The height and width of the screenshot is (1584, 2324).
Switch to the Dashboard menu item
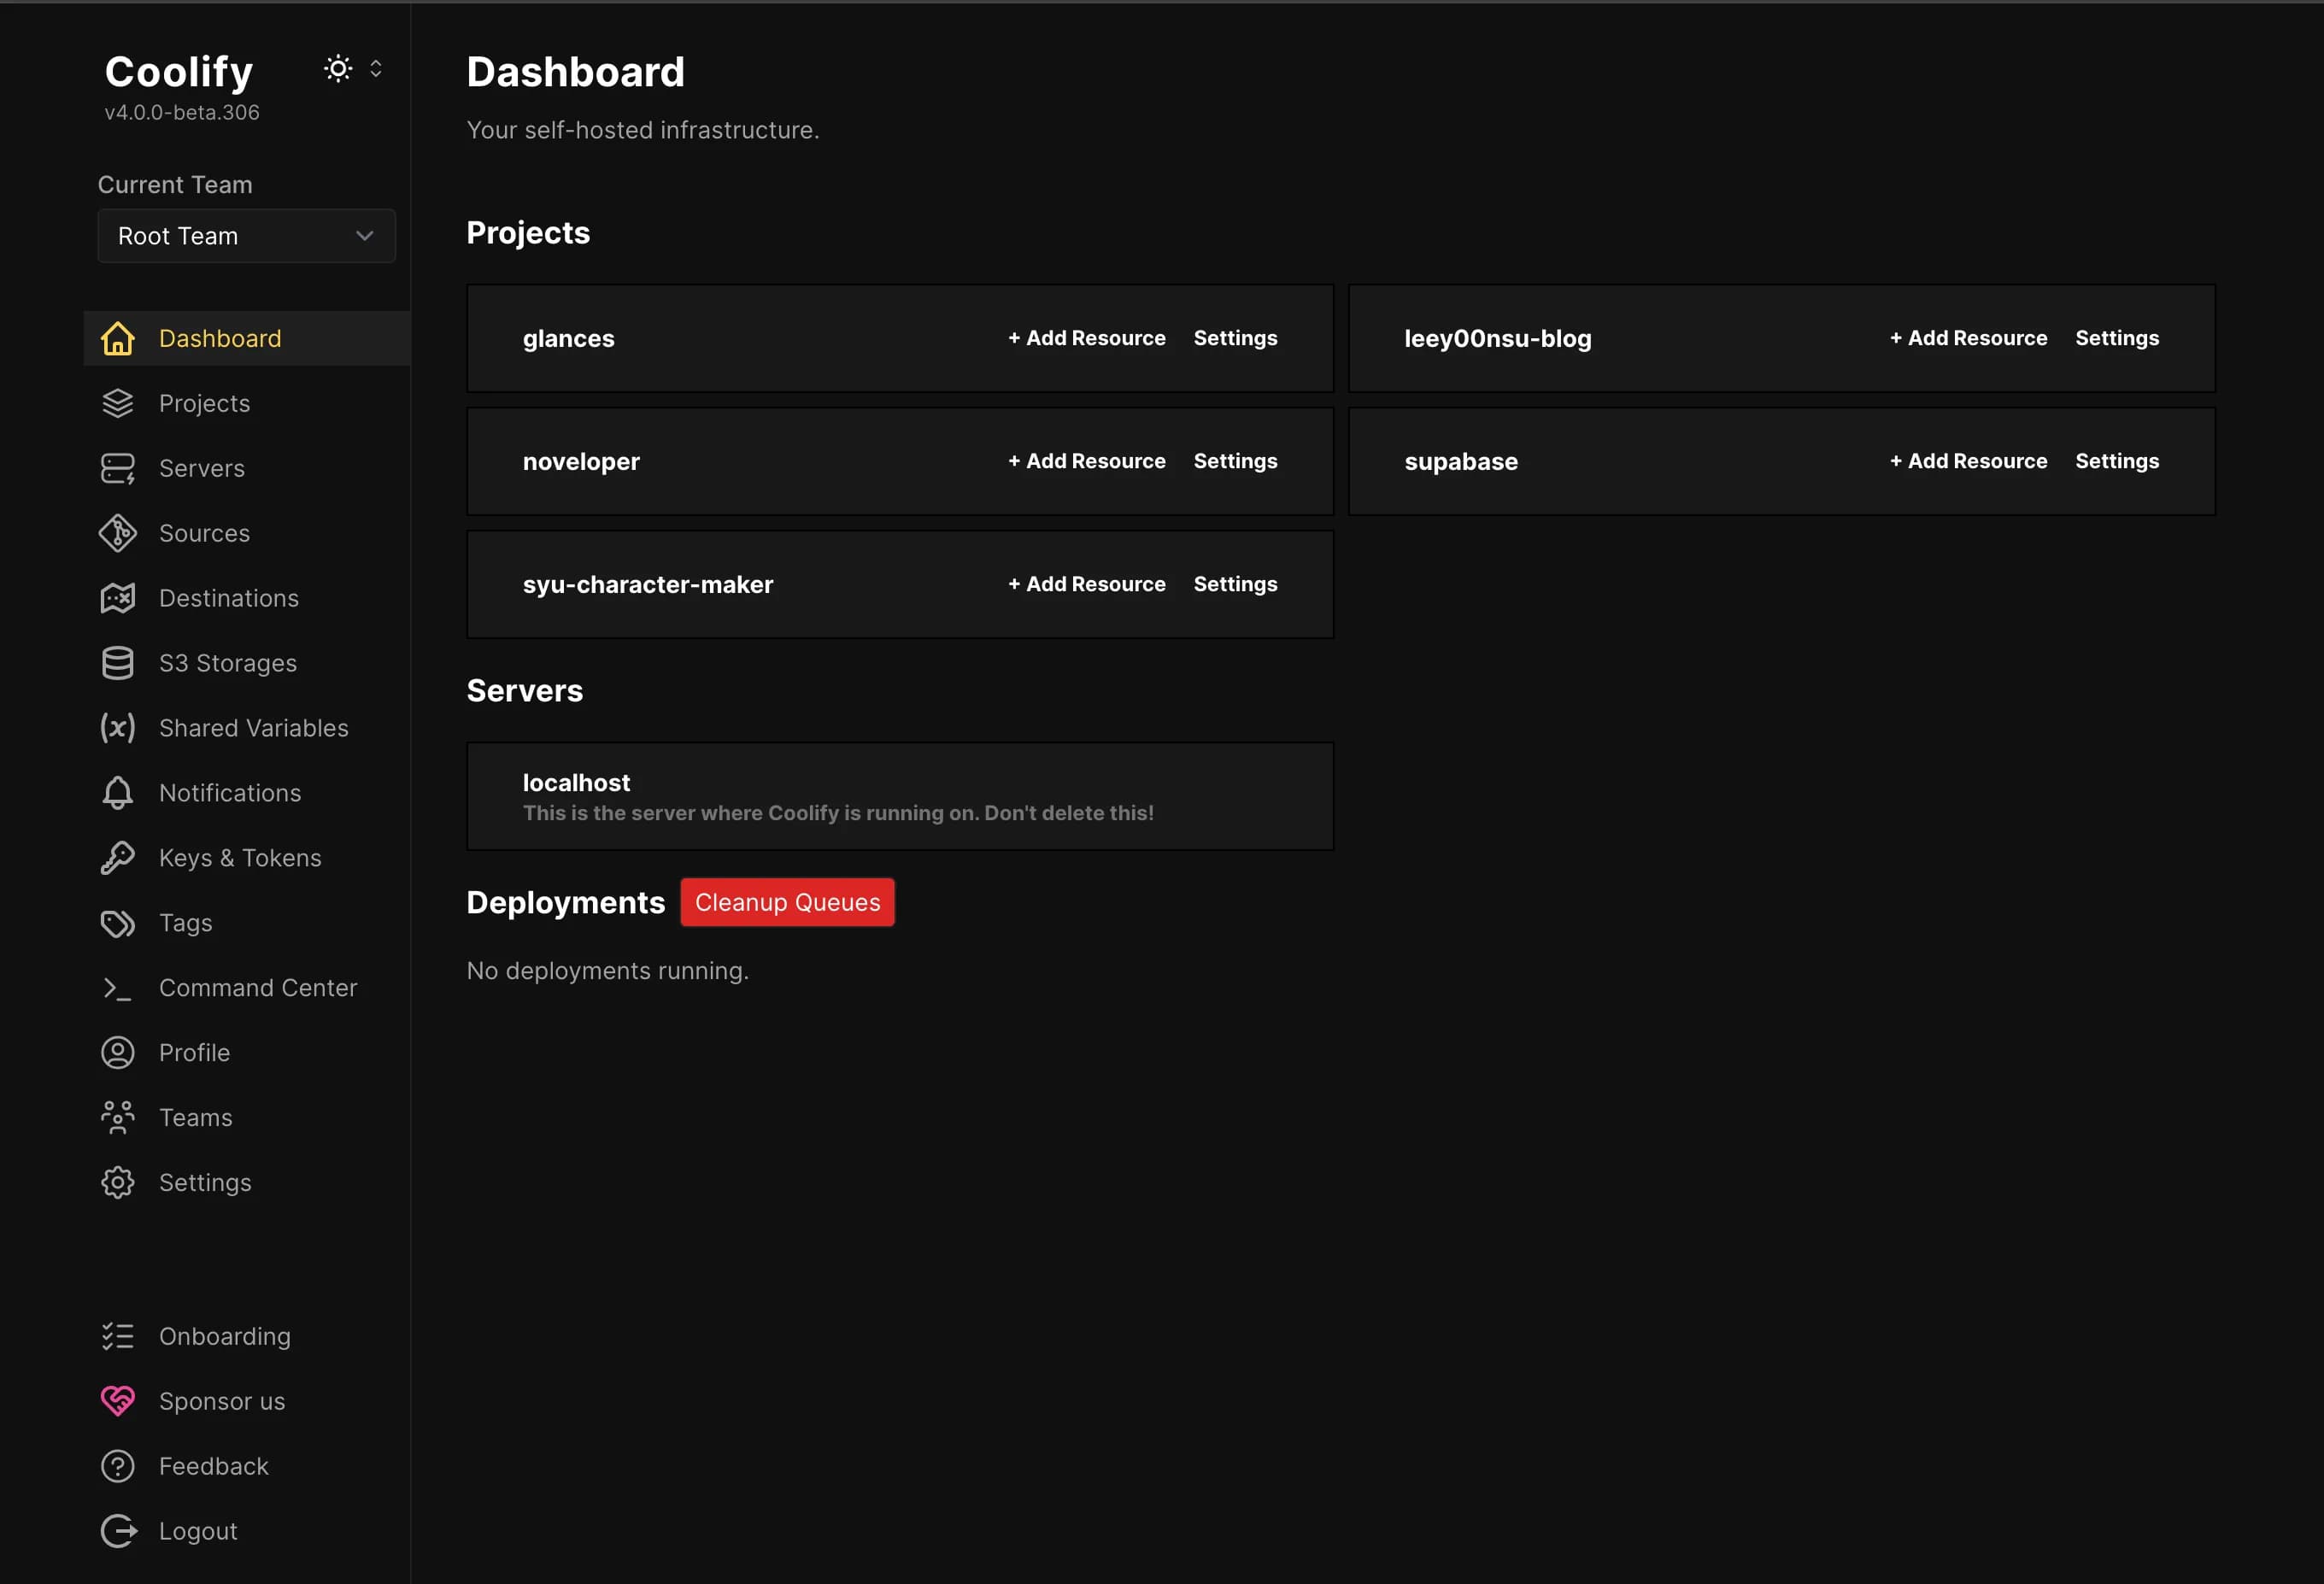click(218, 338)
